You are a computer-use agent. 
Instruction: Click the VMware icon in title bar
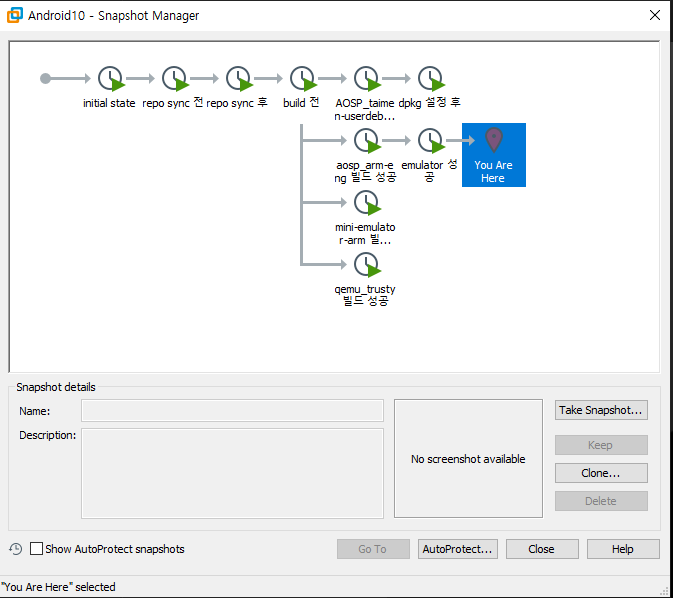pyautogui.click(x=15, y=15)
